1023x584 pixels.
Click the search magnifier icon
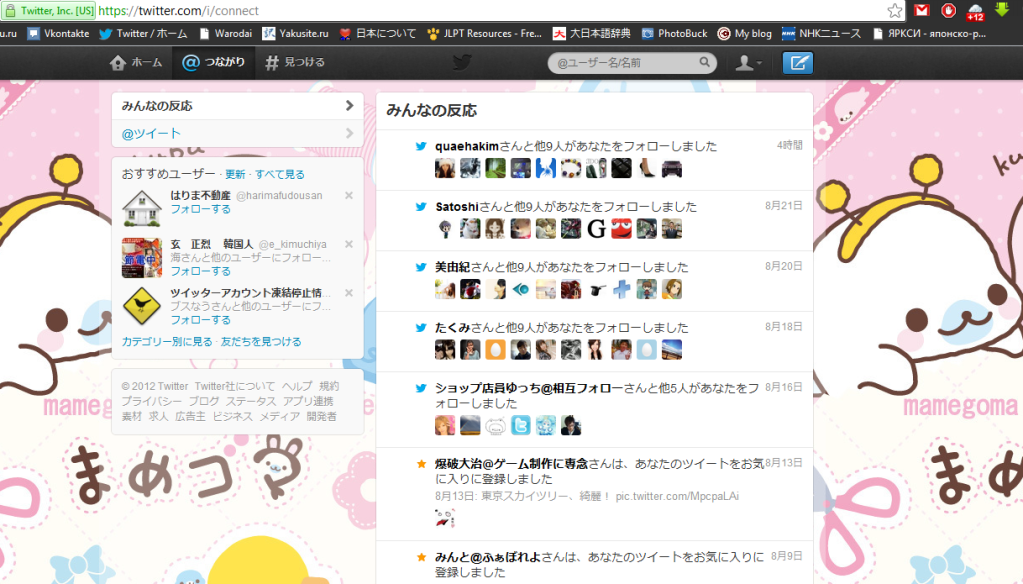pos(705,62)
